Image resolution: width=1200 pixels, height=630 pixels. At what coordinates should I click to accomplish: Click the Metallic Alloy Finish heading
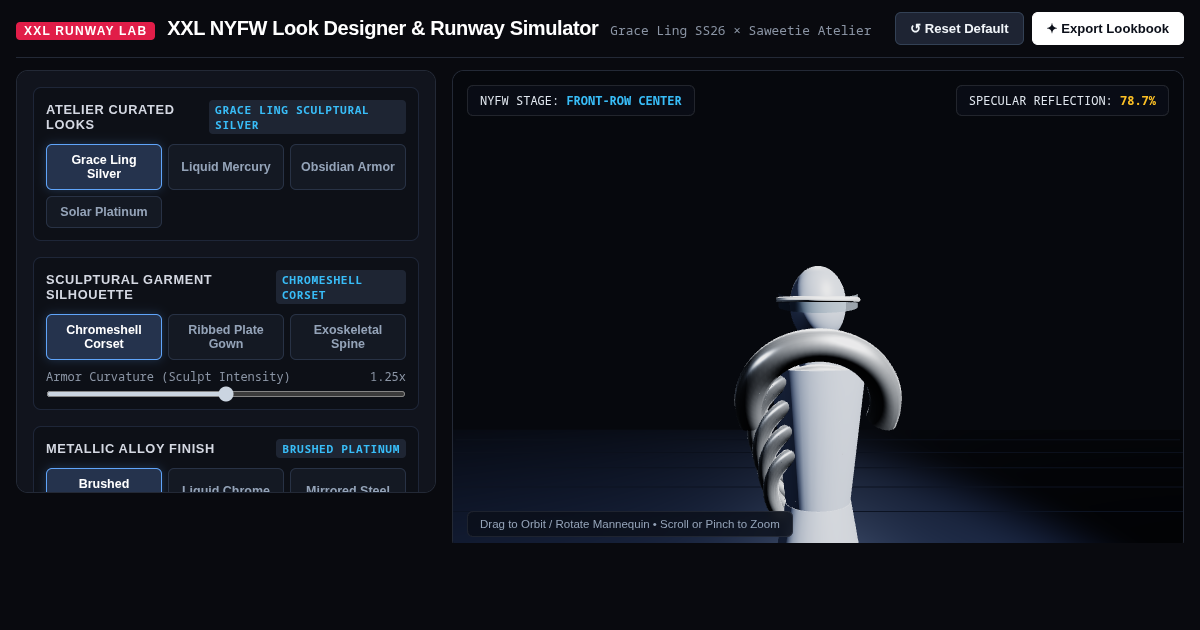pos(130,449)
